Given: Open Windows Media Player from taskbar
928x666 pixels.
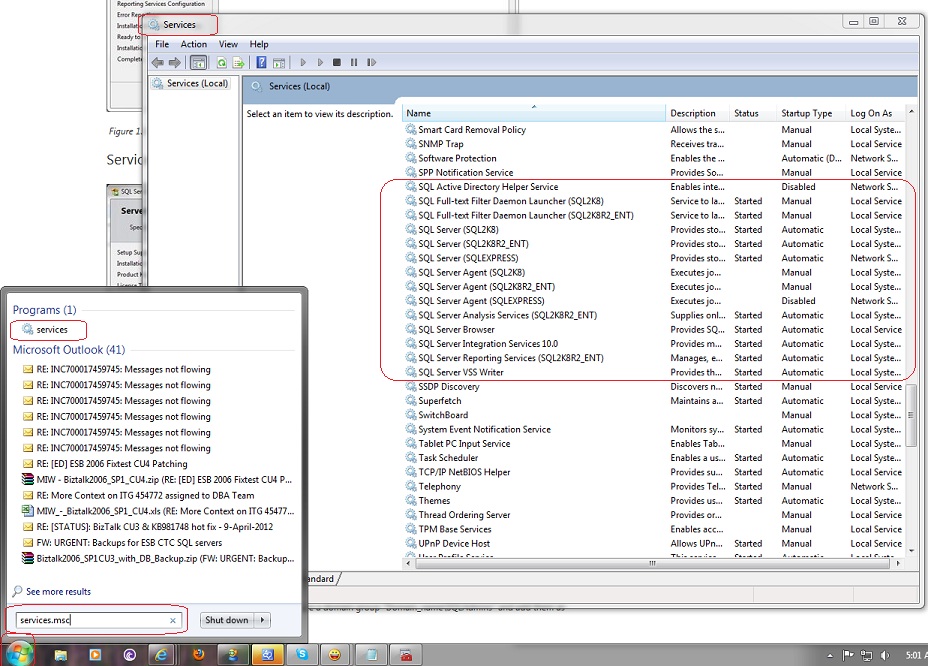Looking at the screenshot, I should click(95, 655).
